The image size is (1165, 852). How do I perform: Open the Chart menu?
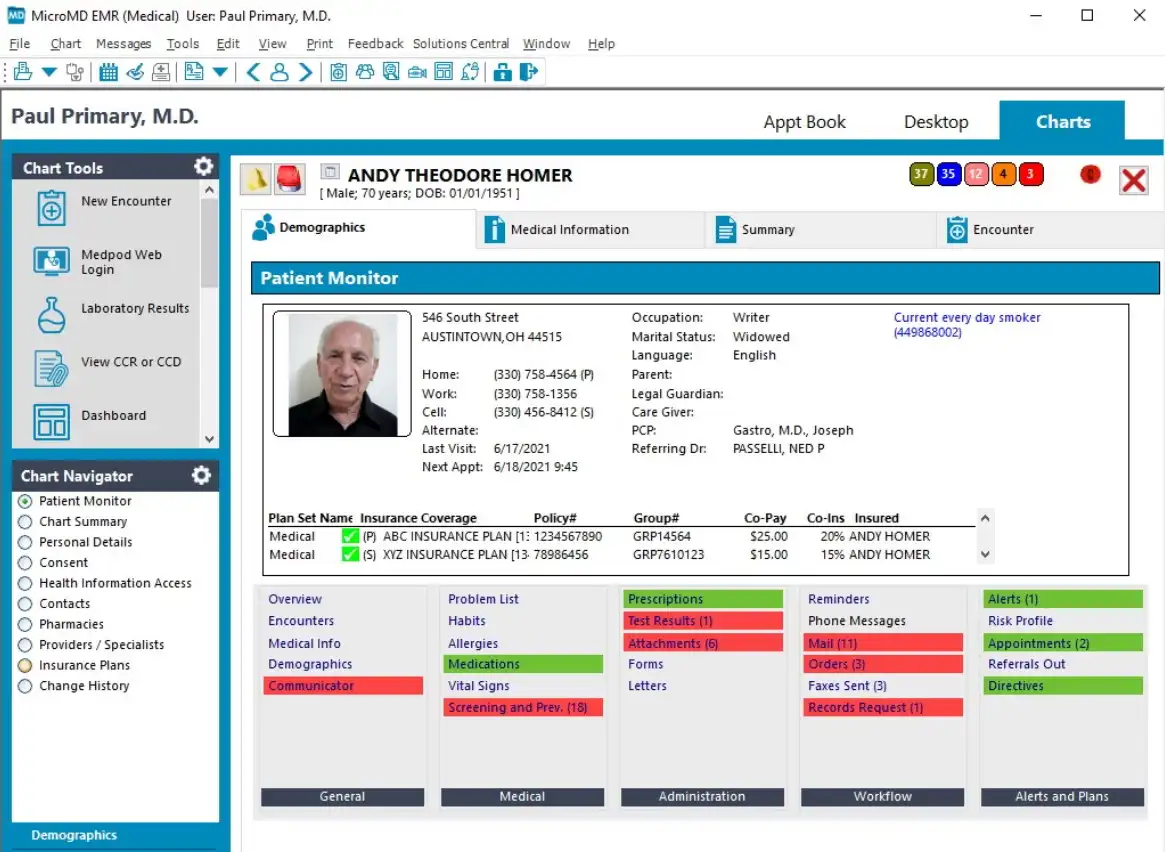coord(65,43)
